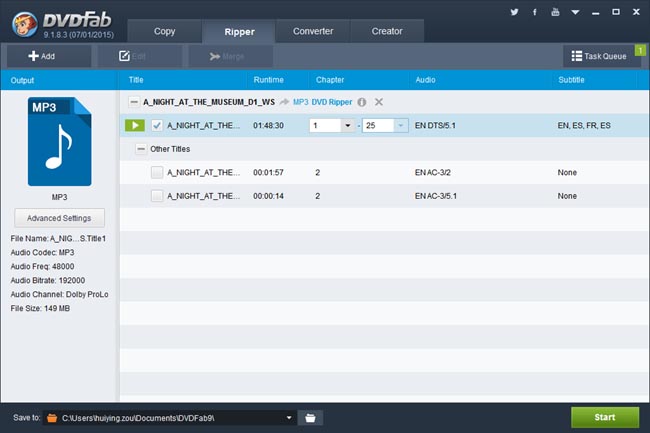Open the YouTube link icon
650x433 pixels.
click(x=555, y=12)
